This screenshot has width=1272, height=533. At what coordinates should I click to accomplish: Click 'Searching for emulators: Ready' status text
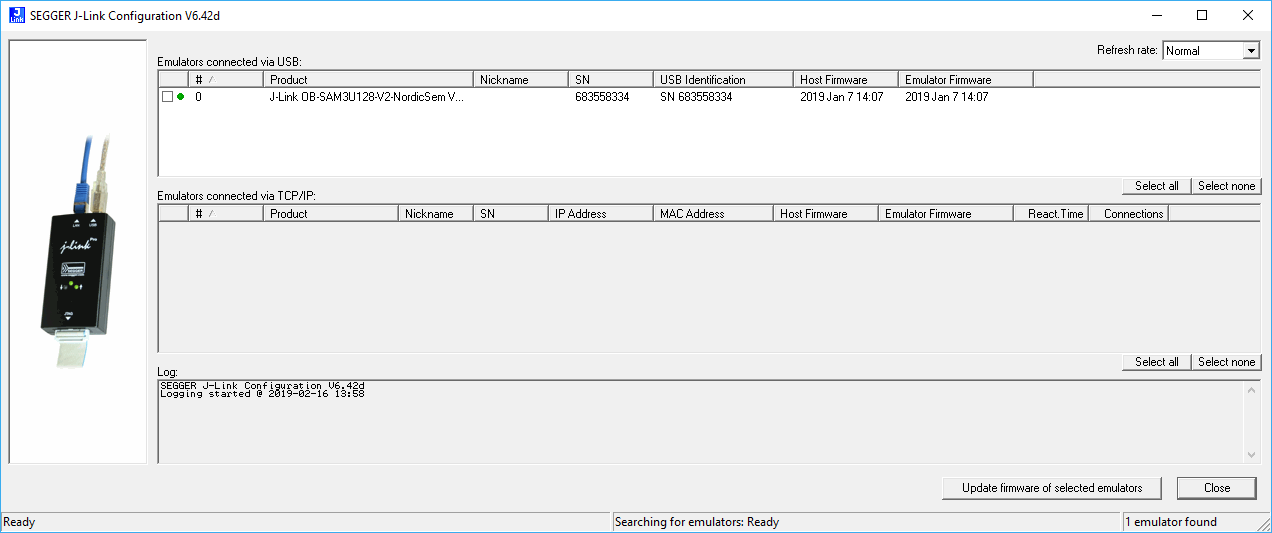tap(697, 522)
